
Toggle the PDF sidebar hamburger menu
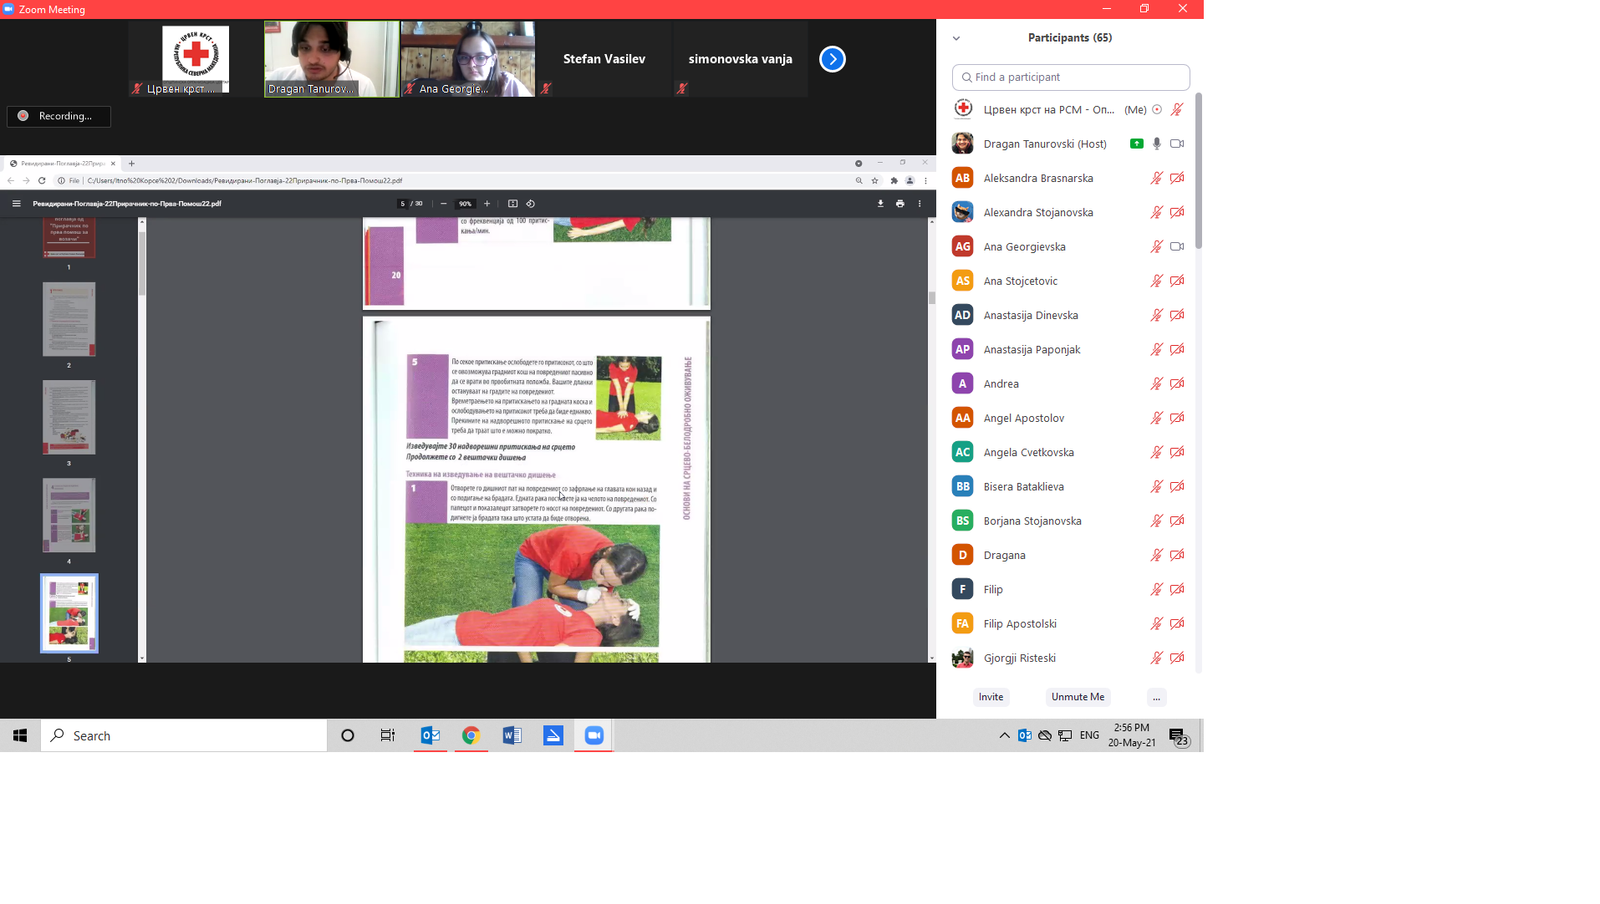click(16, 204)
